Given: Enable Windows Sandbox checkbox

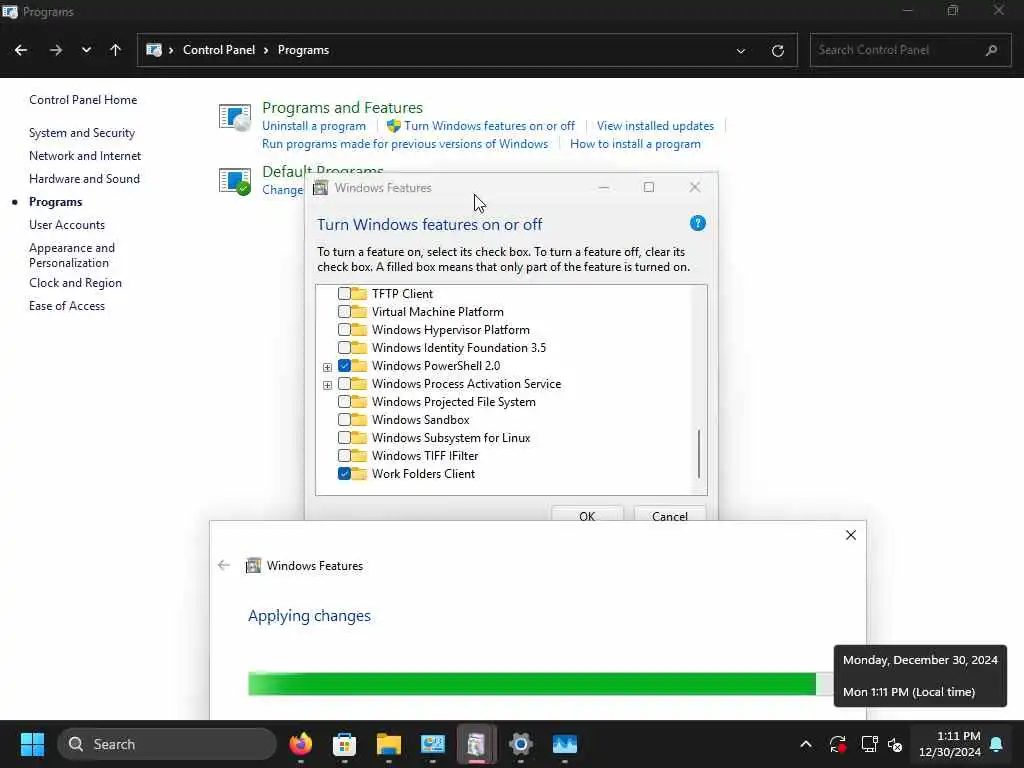Looking at the screenshot, I should (344, 420).
